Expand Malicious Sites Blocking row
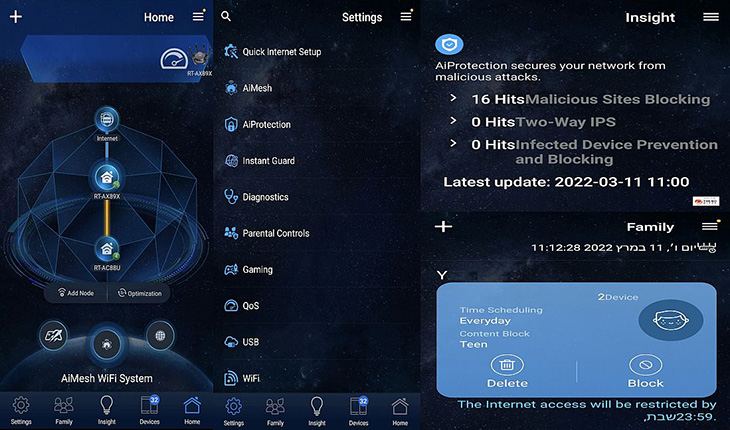 (581, 99)
